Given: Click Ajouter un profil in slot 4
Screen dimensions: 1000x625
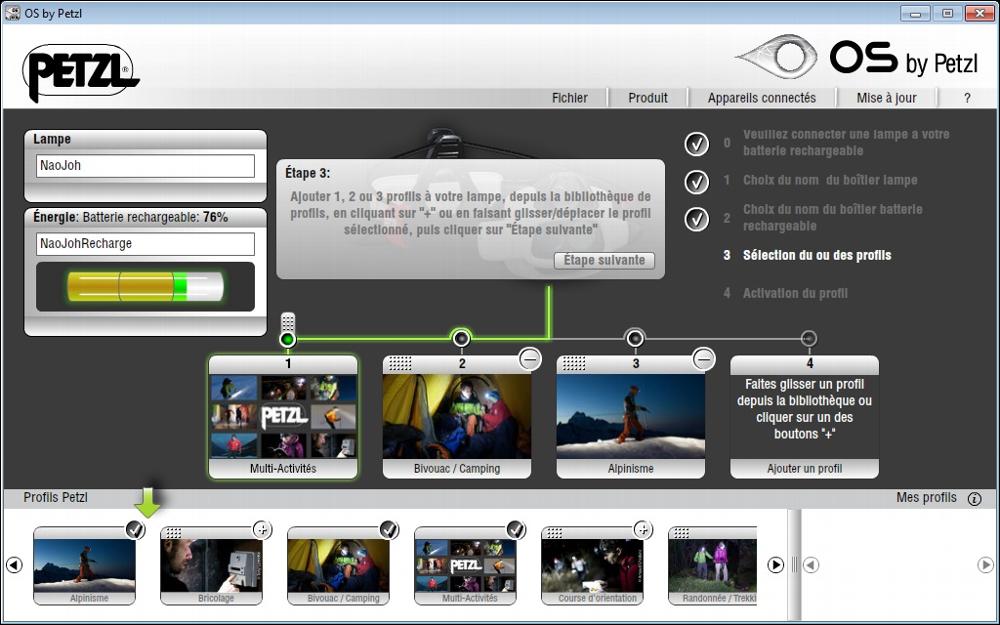Looking at the screenshot, I should (804, 468).
